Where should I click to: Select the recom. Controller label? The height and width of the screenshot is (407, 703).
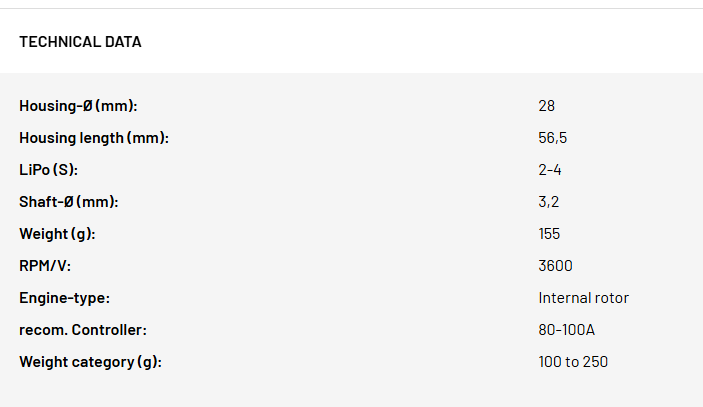(83, 330)
